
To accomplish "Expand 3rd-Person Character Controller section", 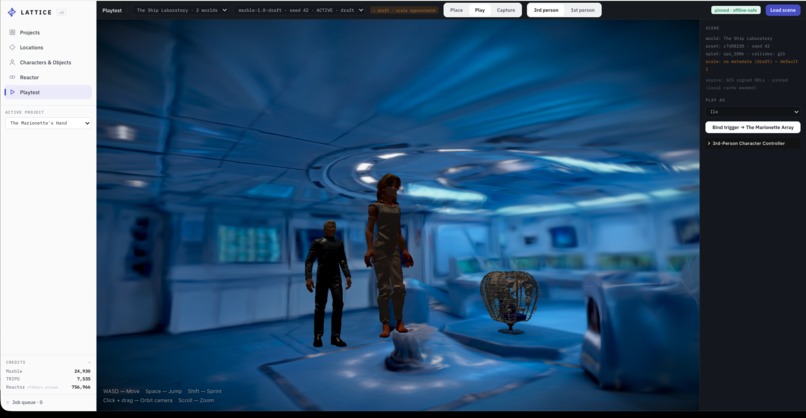I will pos(753,143).
